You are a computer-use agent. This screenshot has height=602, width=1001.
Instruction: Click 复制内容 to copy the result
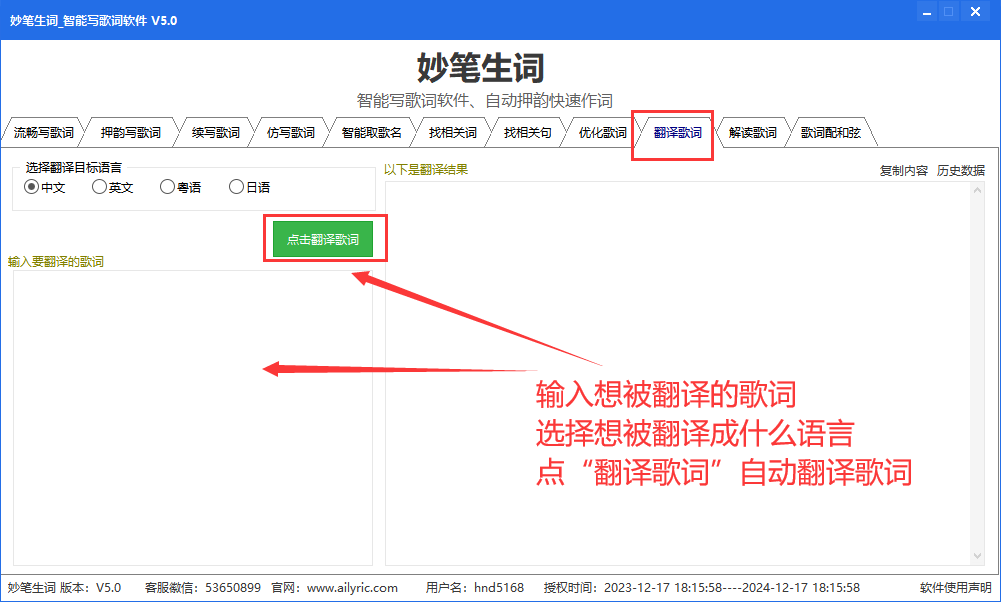903,170
